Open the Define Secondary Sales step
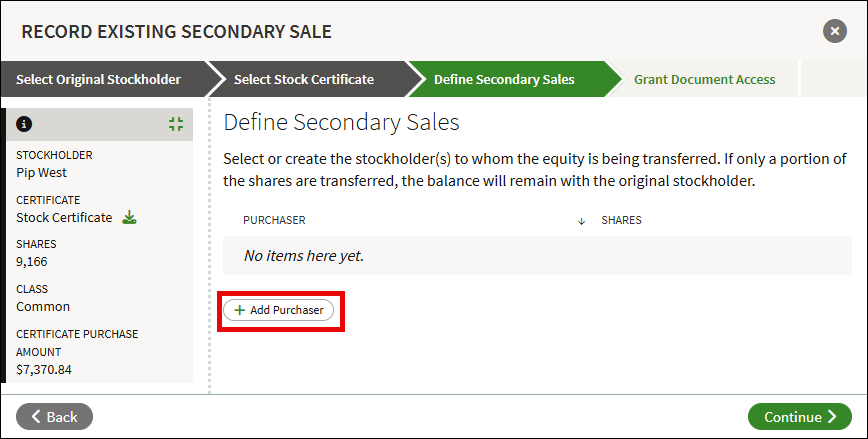The height and width of the screenshot is (439, 868). point(504,79)
